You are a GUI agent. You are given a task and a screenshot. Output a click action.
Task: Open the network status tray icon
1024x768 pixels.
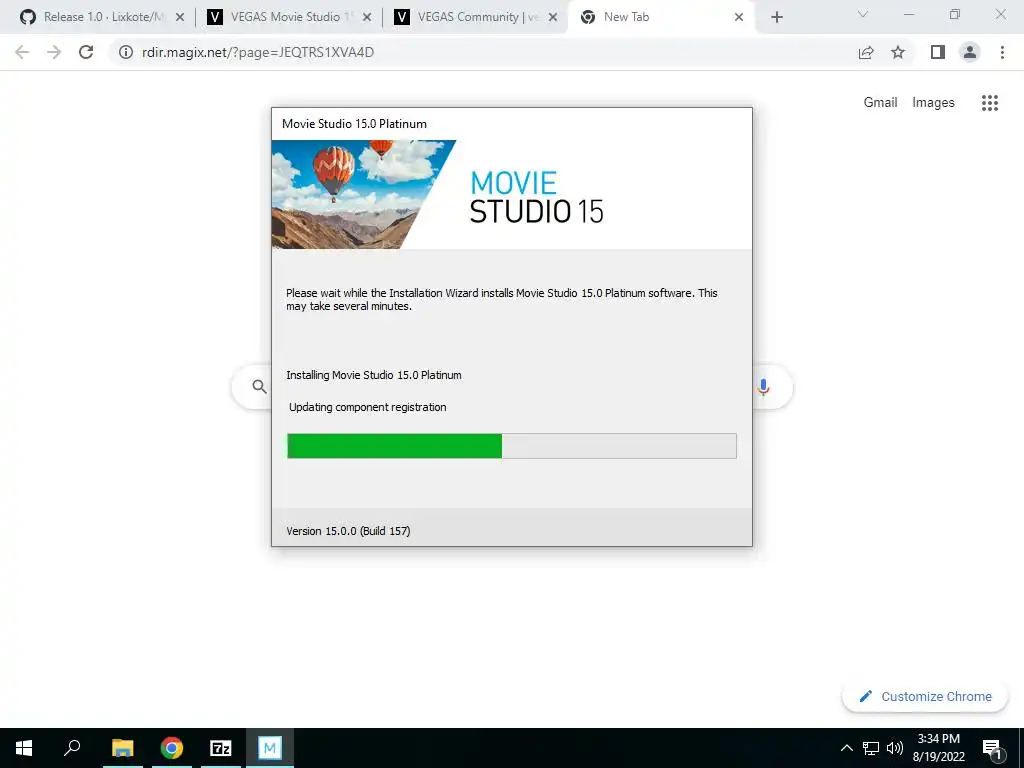coord(871,748)
